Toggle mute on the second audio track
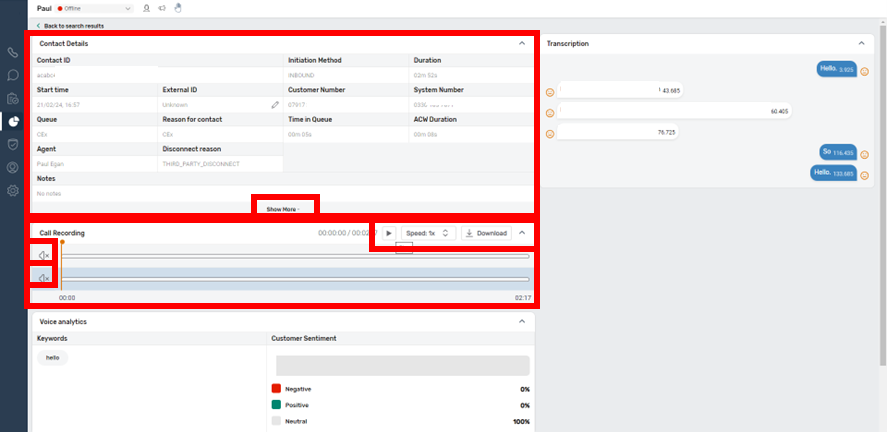 point(43,278)
